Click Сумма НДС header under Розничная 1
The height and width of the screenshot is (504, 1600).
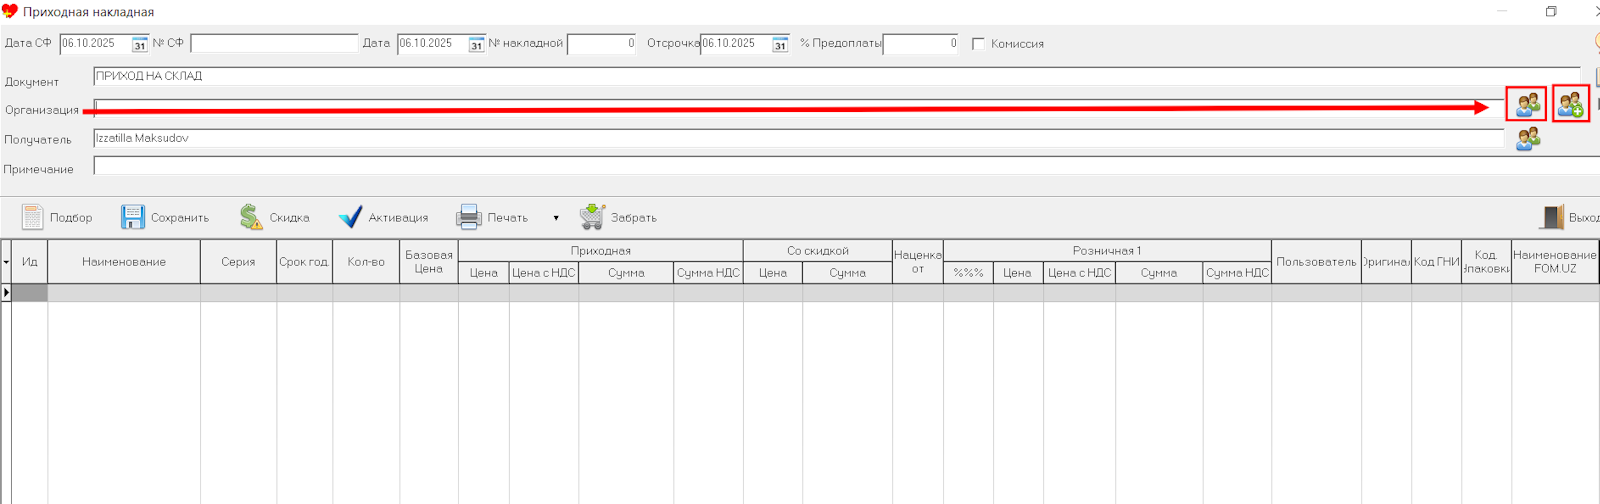[1237, 273]
